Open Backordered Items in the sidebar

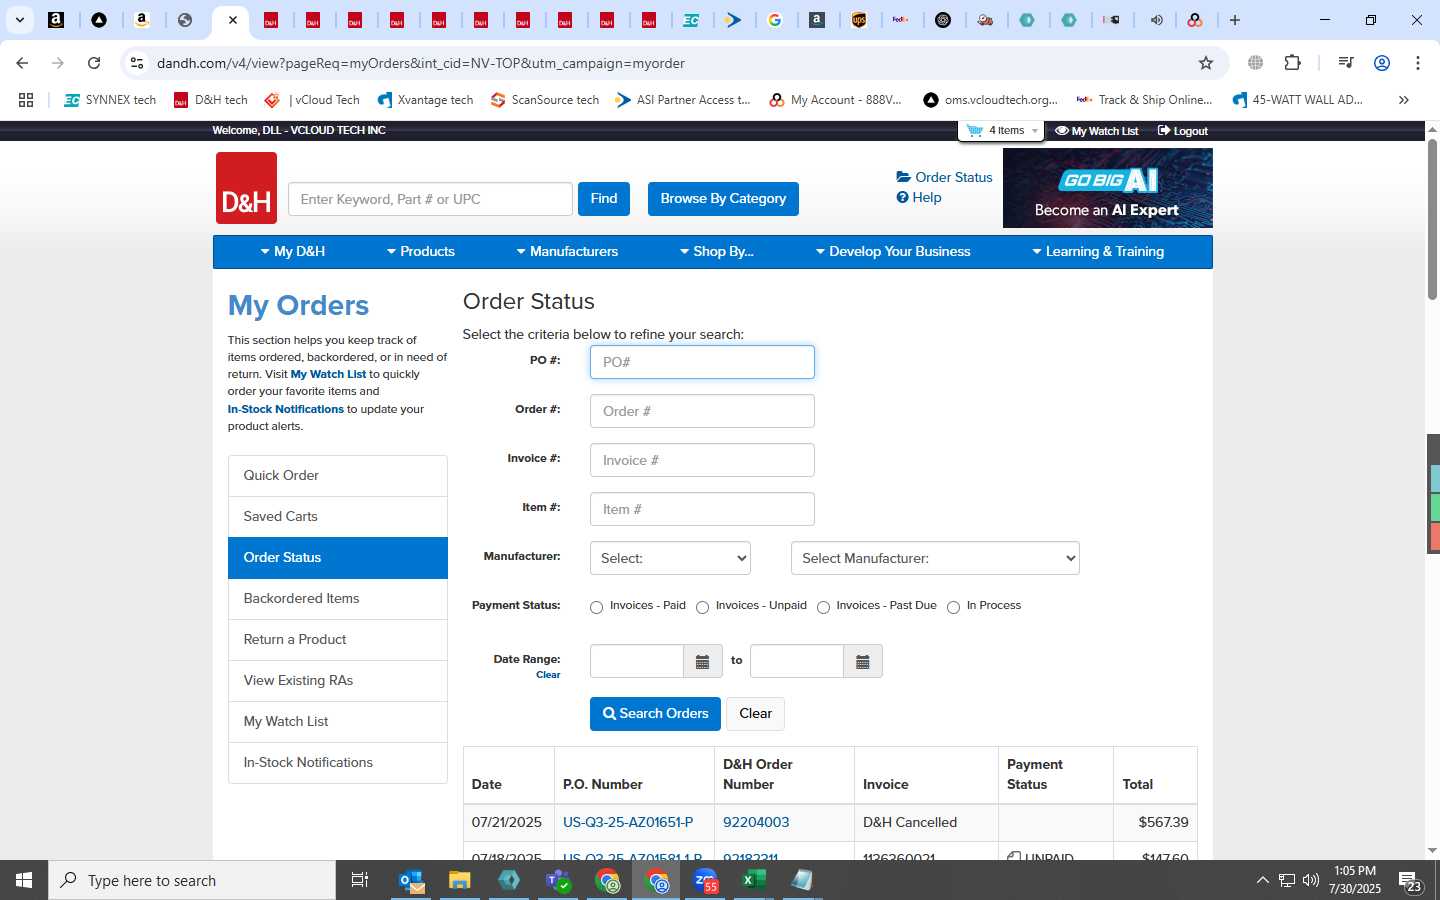pos(338,599)
